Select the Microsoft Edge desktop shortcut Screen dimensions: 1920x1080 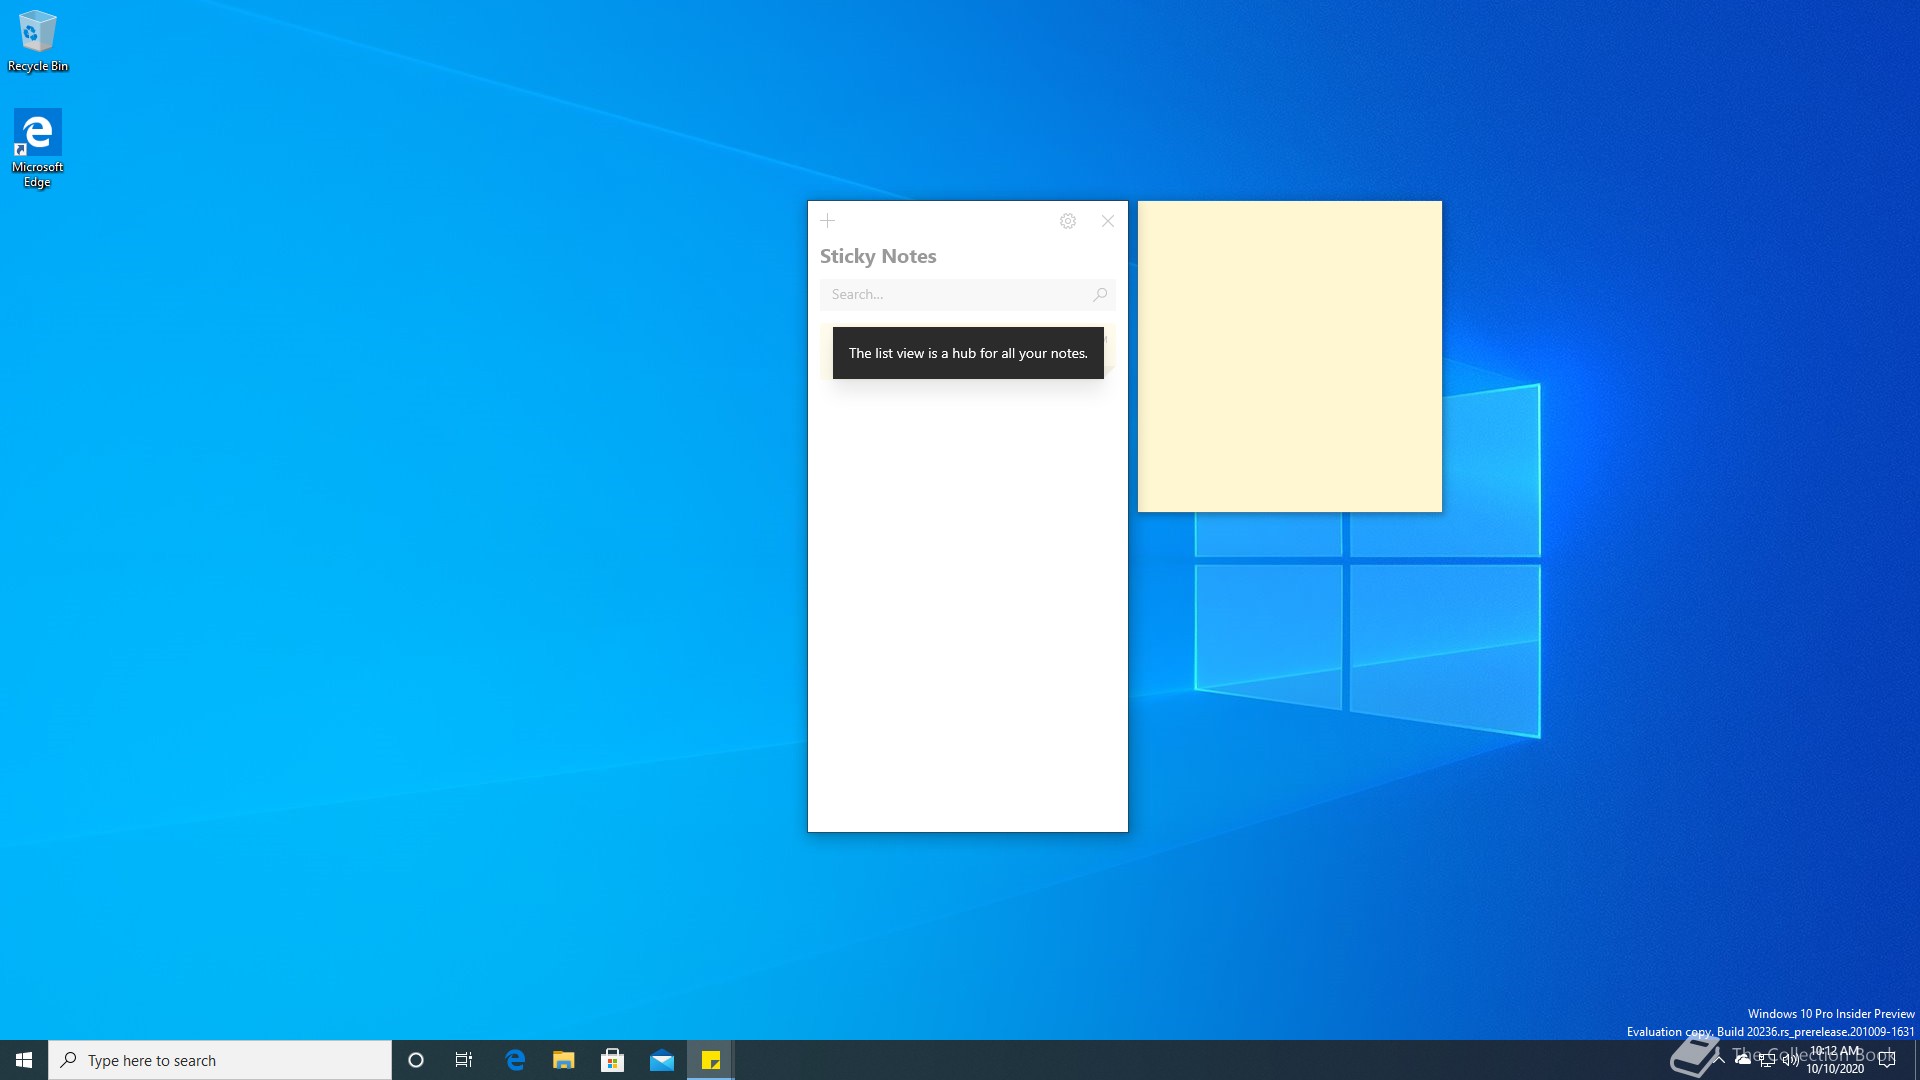tap(37, 147)
